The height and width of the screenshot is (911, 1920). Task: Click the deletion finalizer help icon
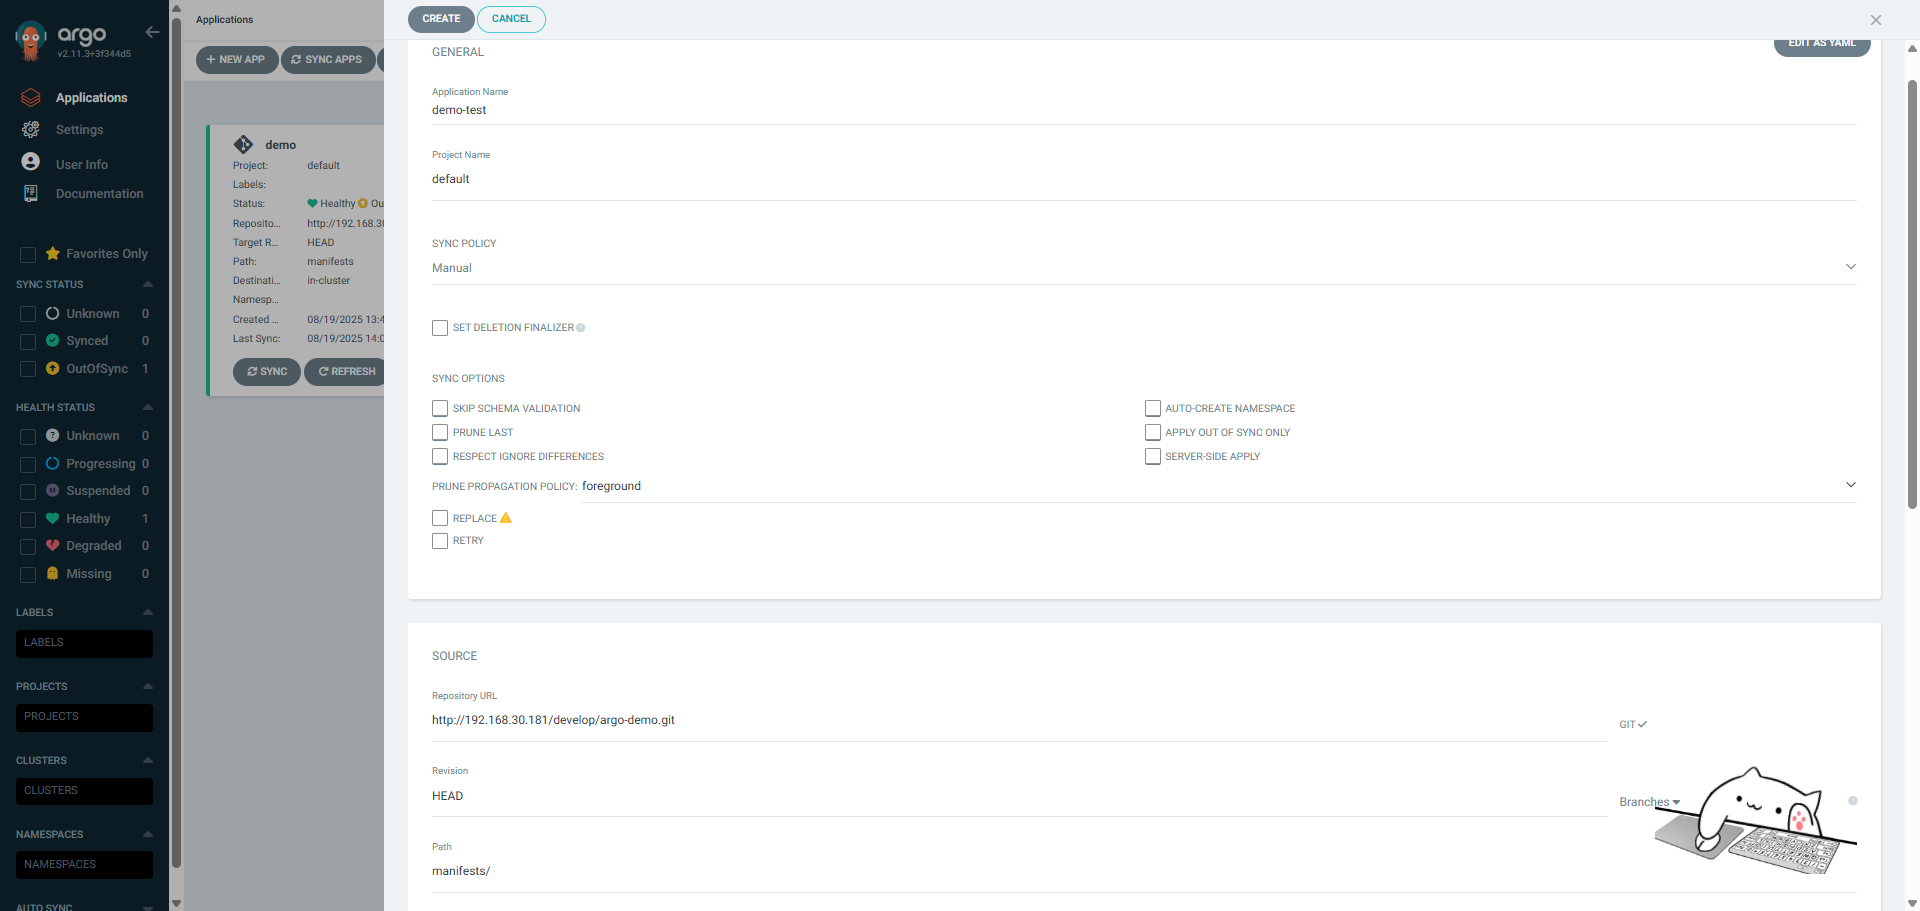click(x=581, y=328)
